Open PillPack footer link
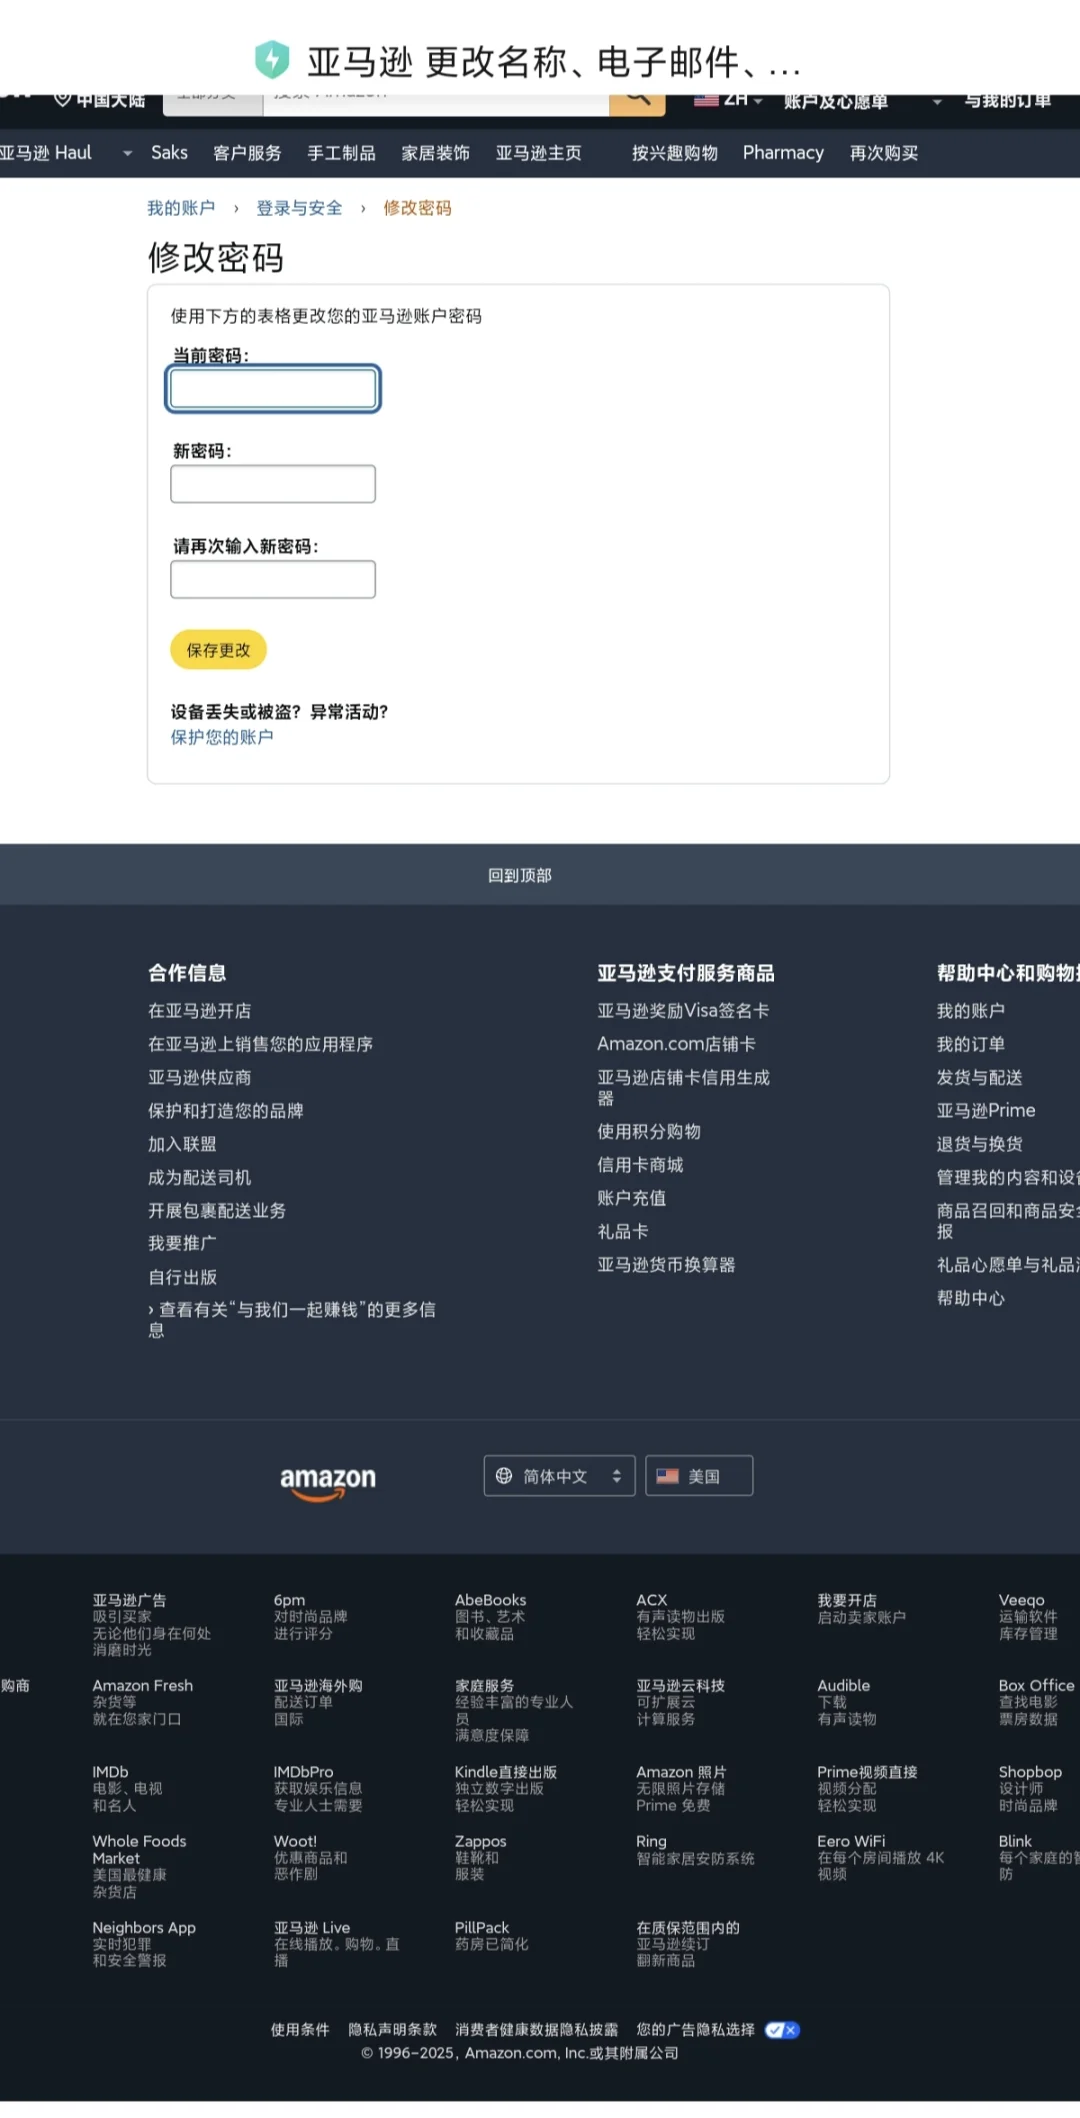Image resolution: width=1080 pixels, height=2118 pixels. pos(482,1927)
